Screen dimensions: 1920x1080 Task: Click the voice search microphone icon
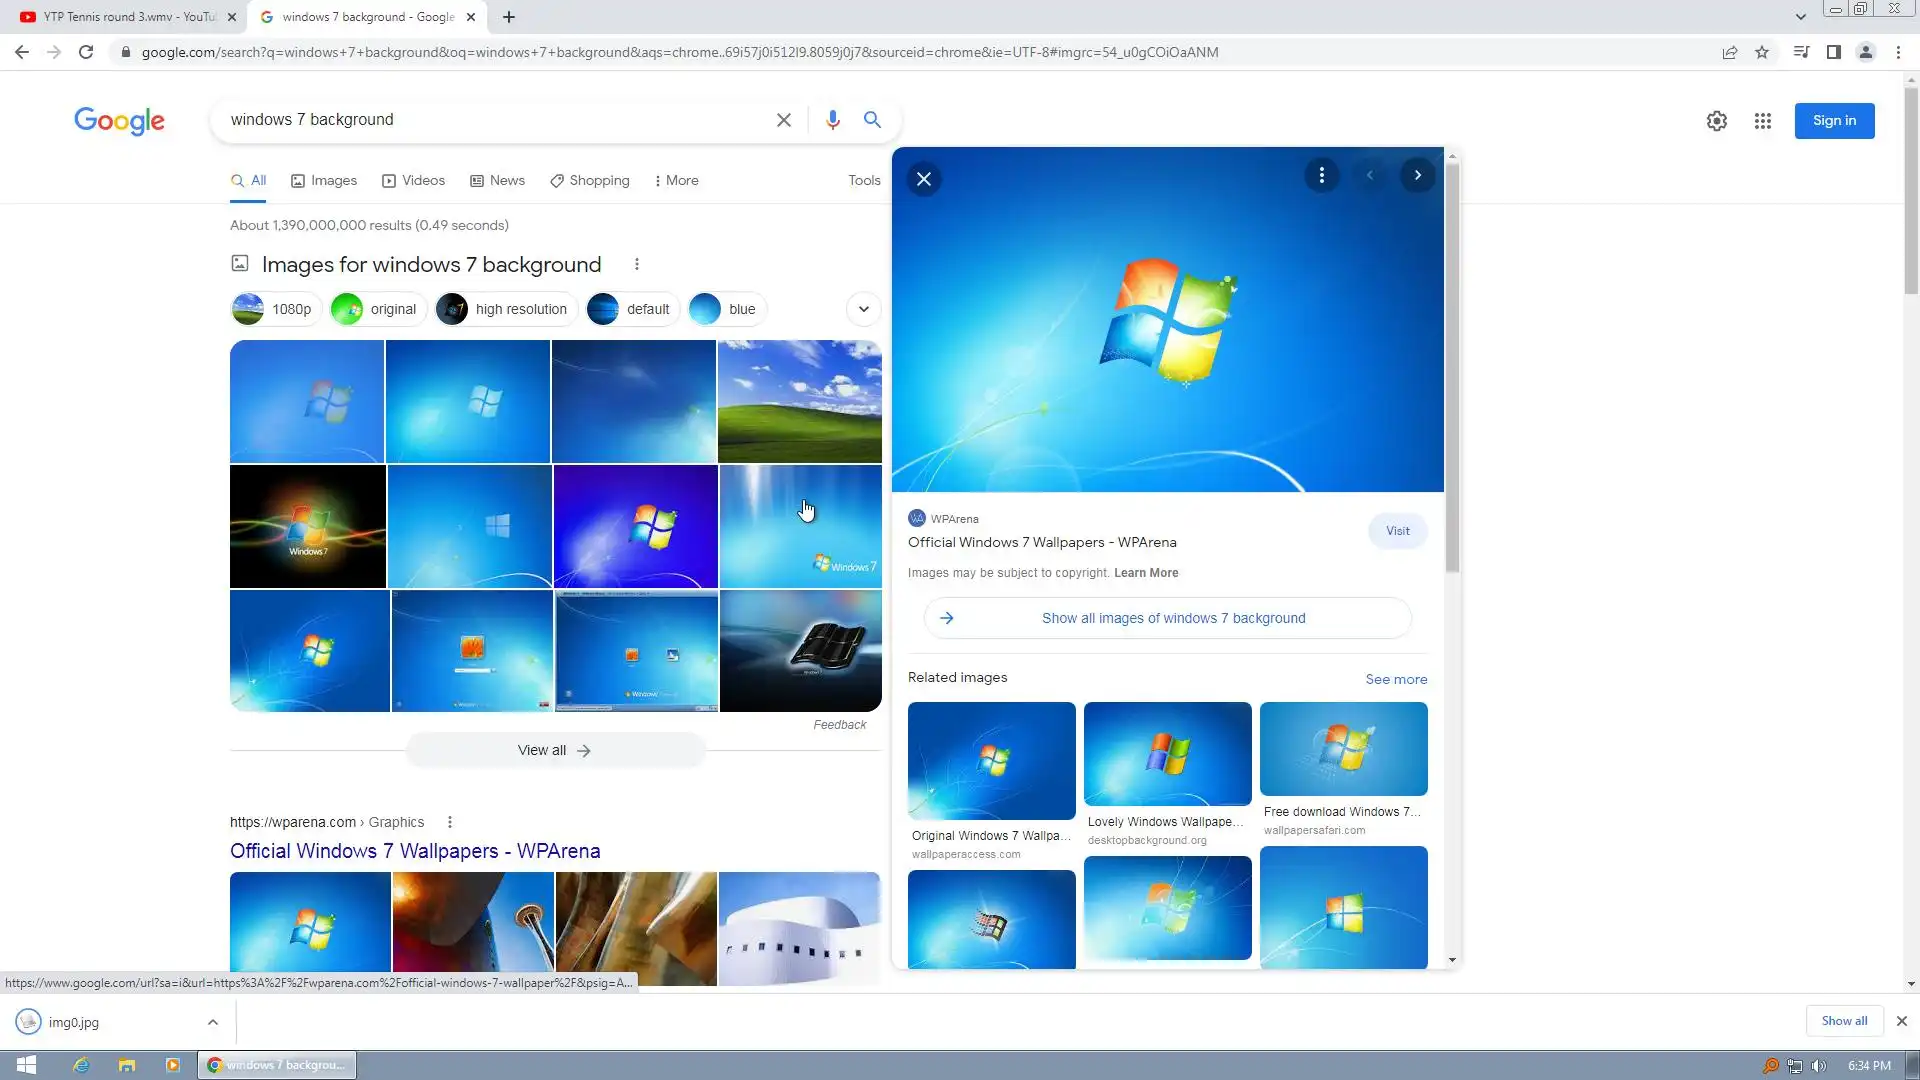832,120
